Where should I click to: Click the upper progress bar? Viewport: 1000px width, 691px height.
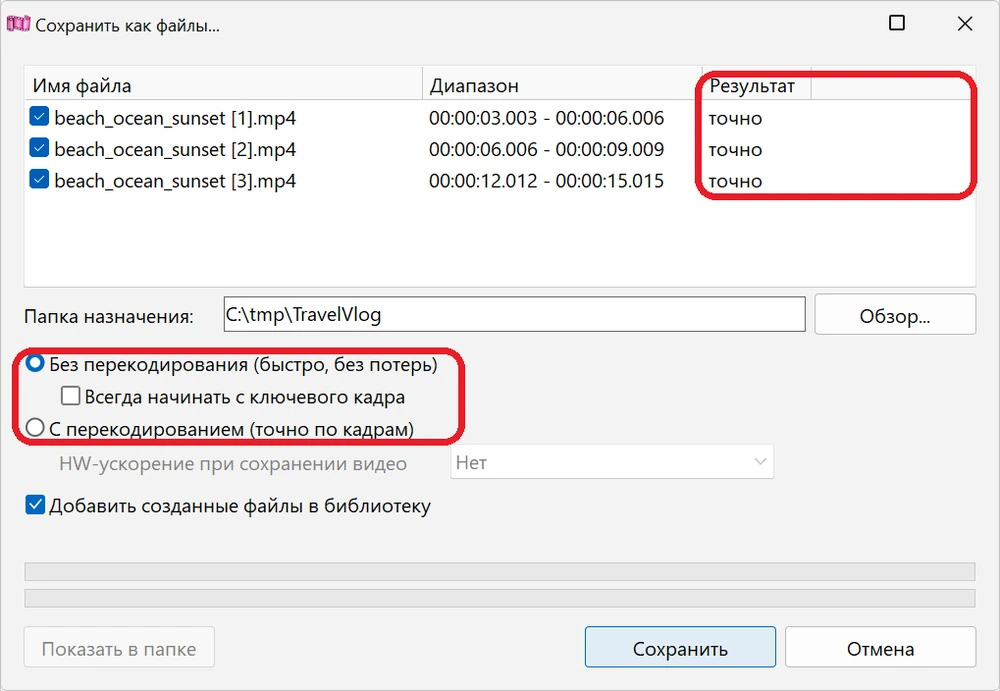click(x=500, y=571)
